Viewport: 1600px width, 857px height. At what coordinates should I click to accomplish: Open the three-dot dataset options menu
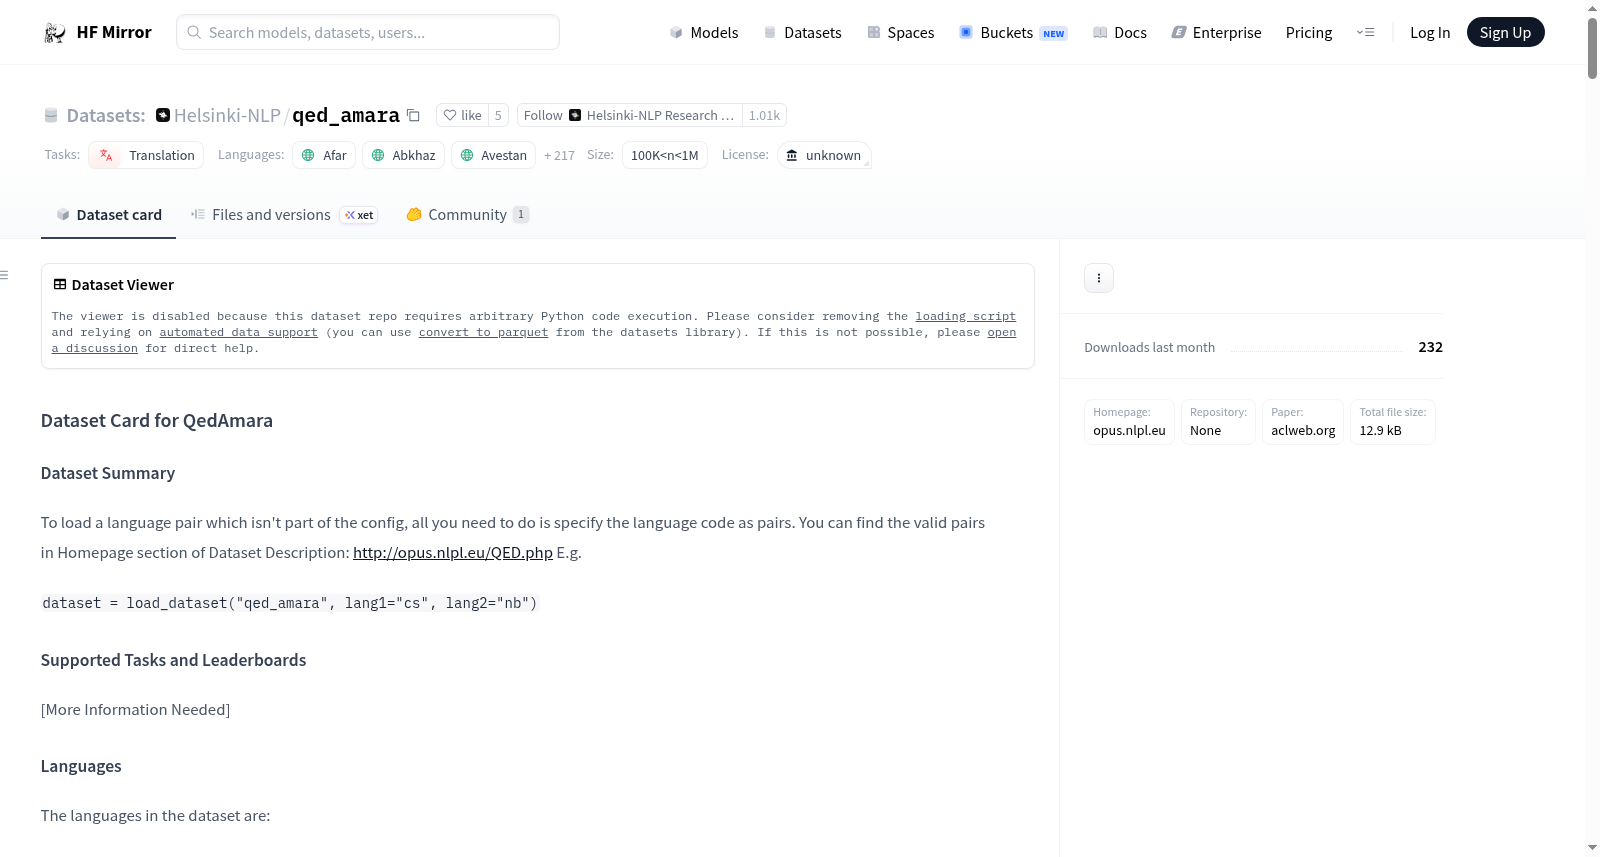[x=1099, y=278]
